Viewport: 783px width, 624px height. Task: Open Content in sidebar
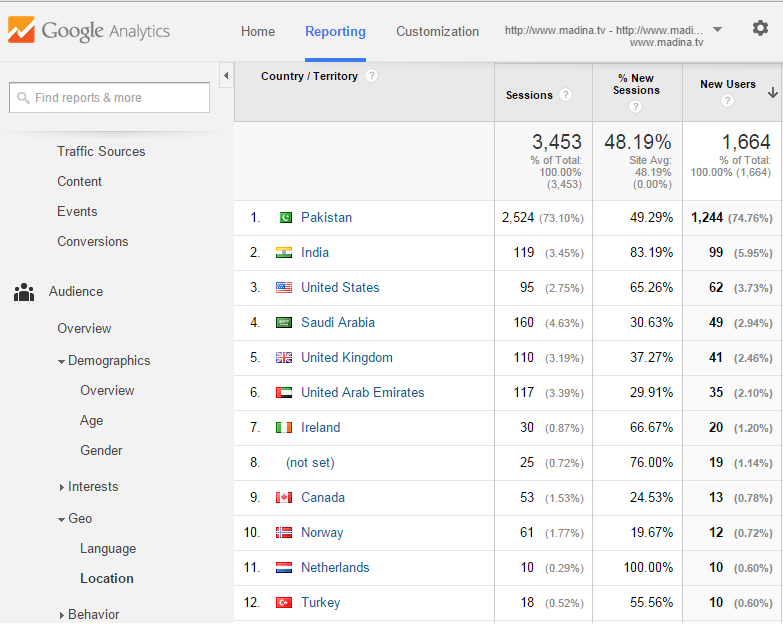pyautogui.click(x=79, y=181)
